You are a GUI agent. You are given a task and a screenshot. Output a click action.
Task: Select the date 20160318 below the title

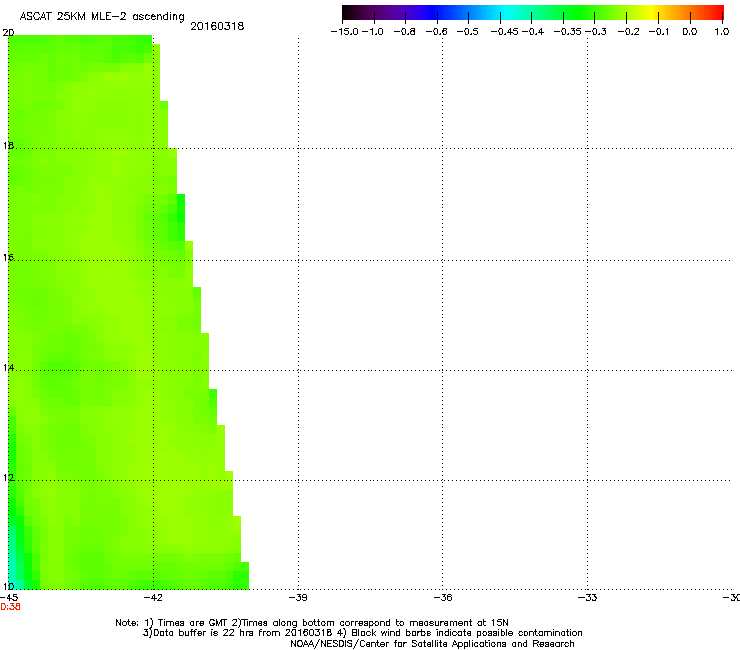coord(217,26)
